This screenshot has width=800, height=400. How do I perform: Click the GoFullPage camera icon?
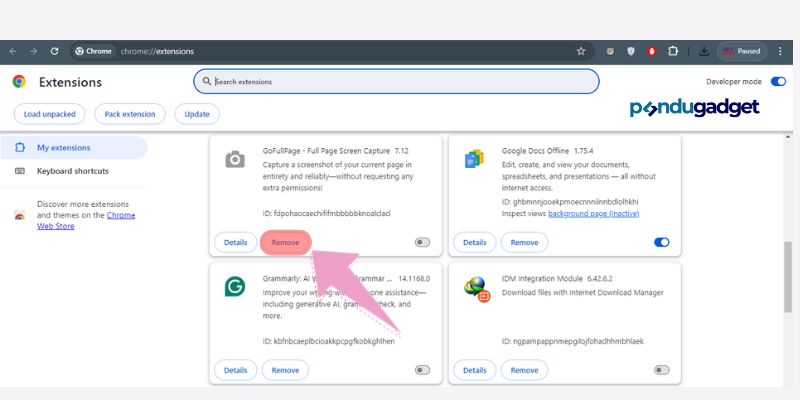click(235, 160)
